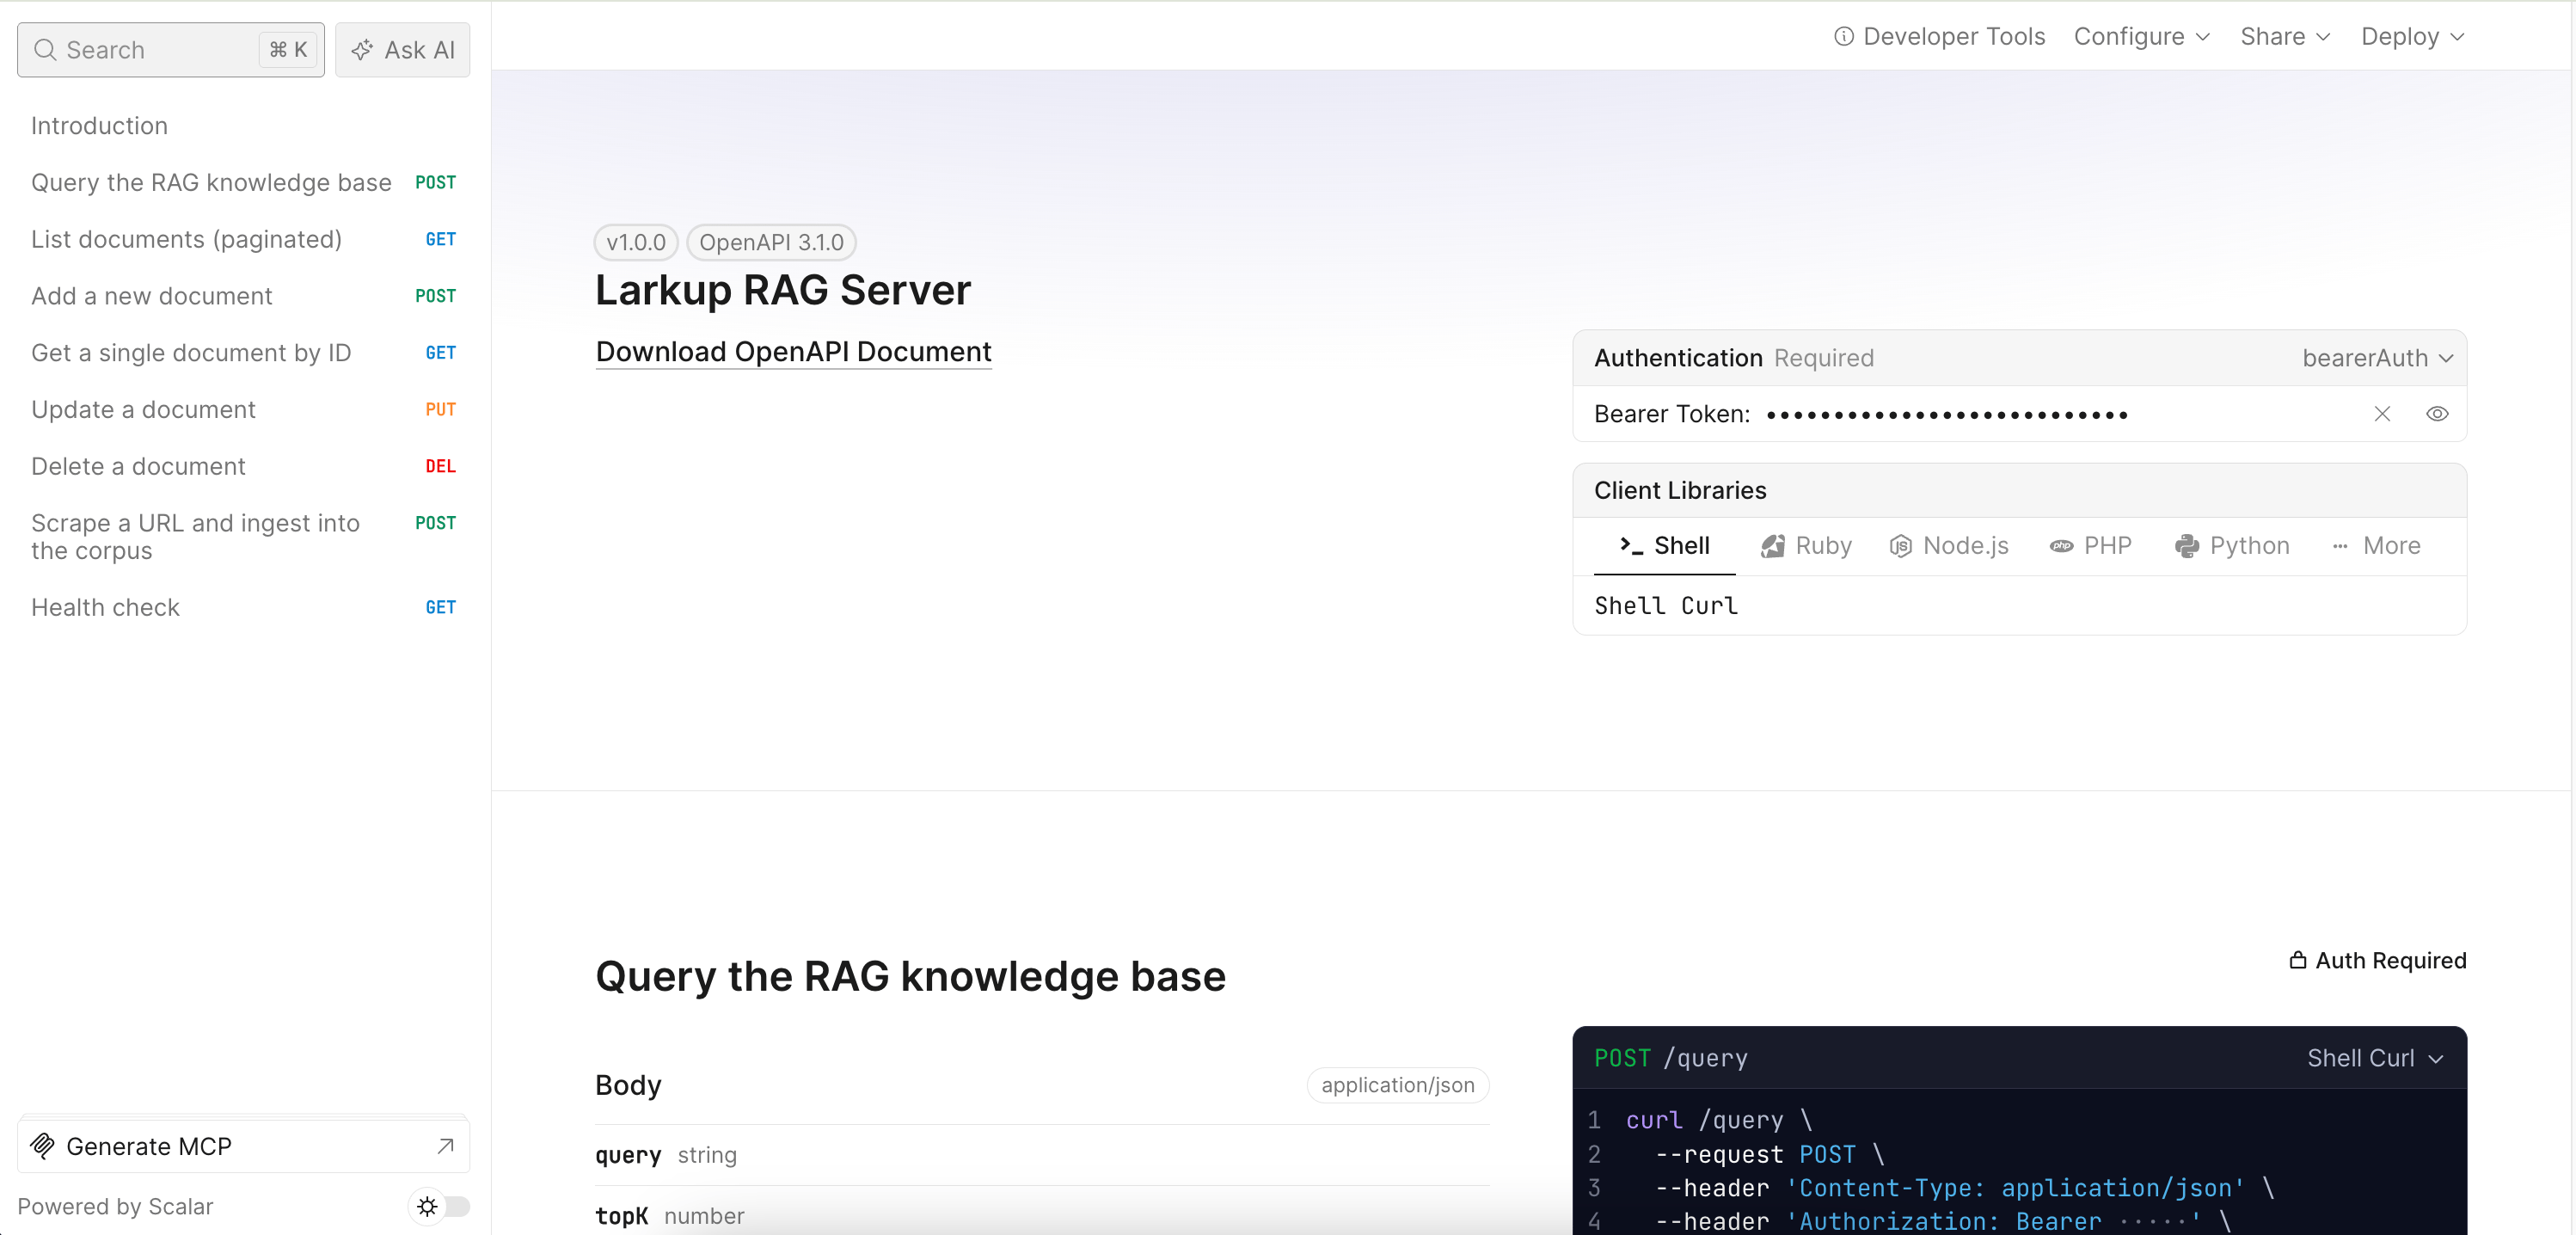Toggle the light/dark mode switch
This screenshot has height=1235, width=2576.
click(x=441, y=1206)
